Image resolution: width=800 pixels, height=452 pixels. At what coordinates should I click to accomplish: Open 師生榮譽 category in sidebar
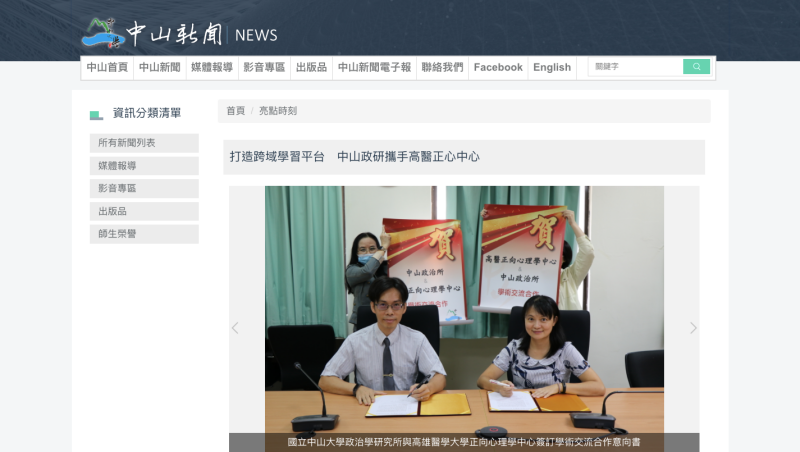point(144,234)
